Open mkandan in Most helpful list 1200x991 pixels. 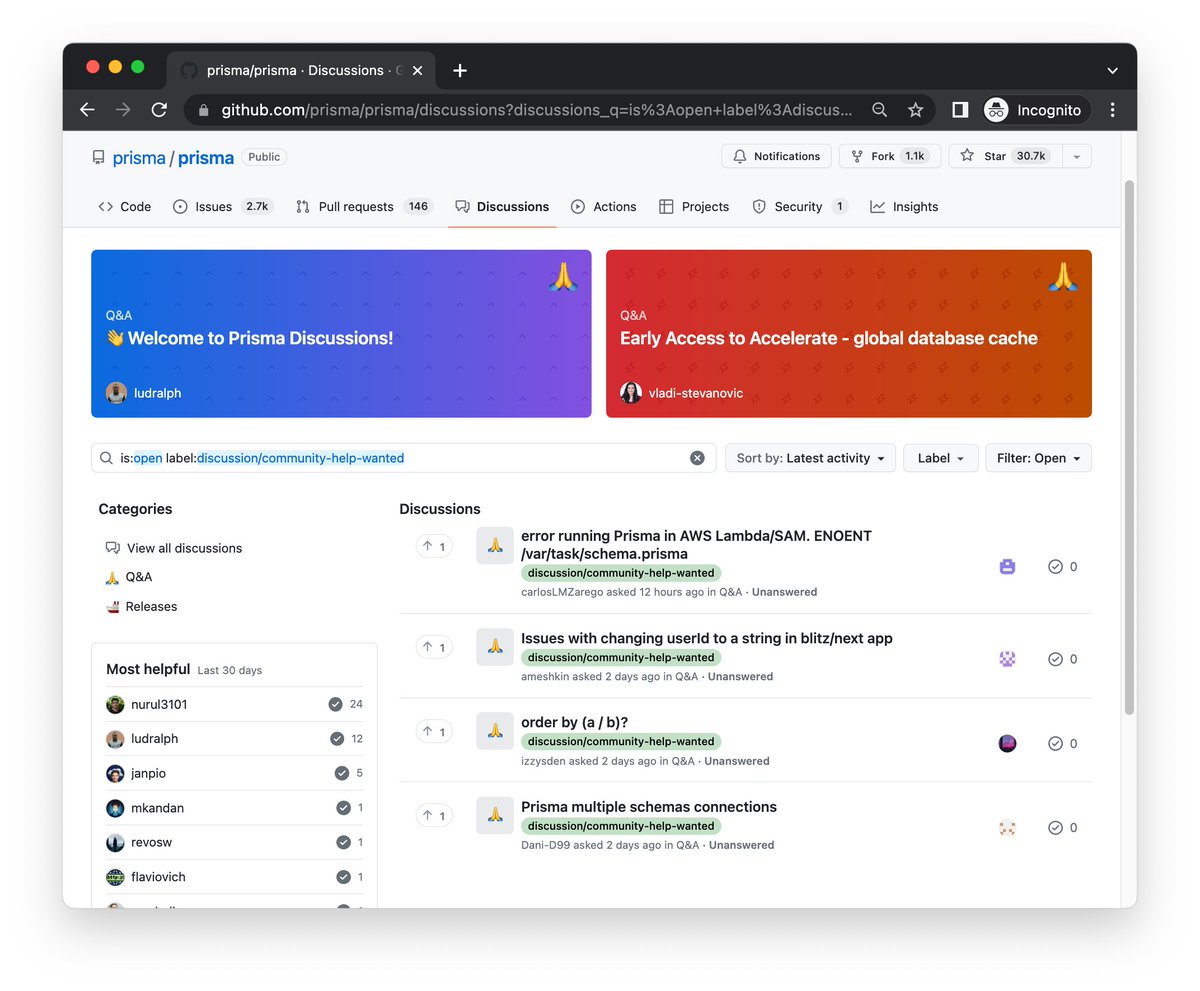coord(157,808)
